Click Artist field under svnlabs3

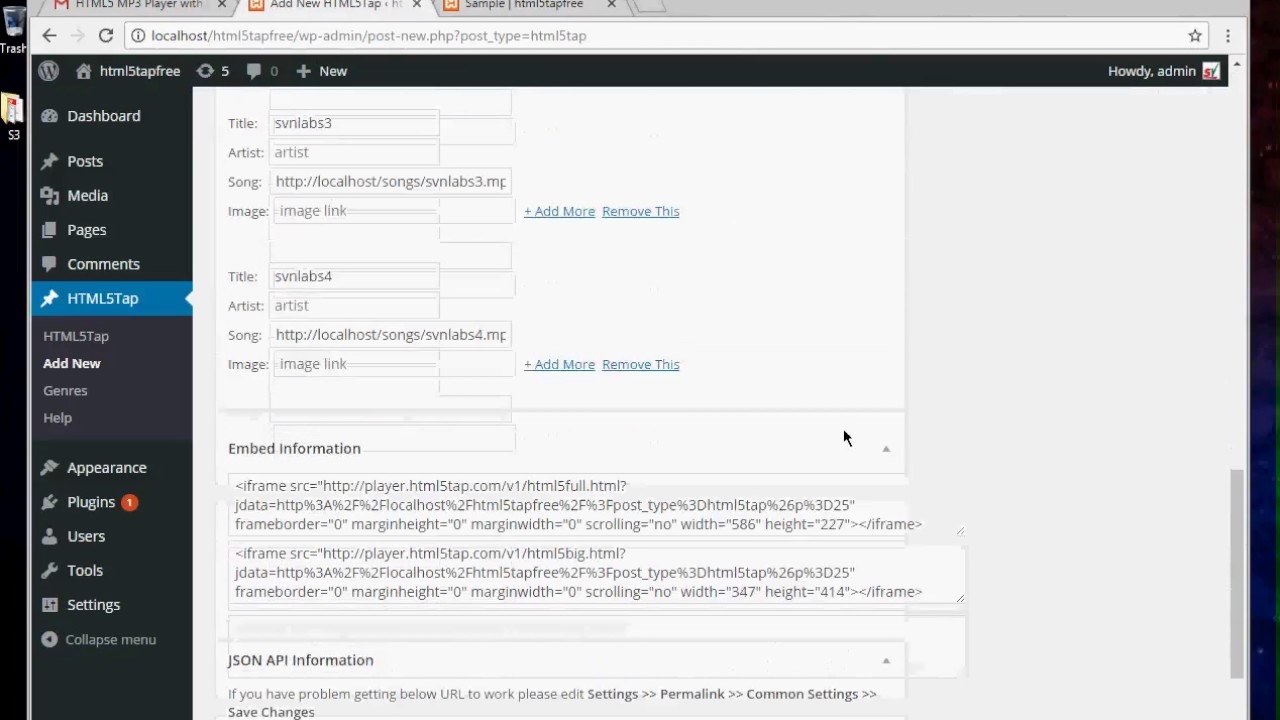[x=354, y=152]
